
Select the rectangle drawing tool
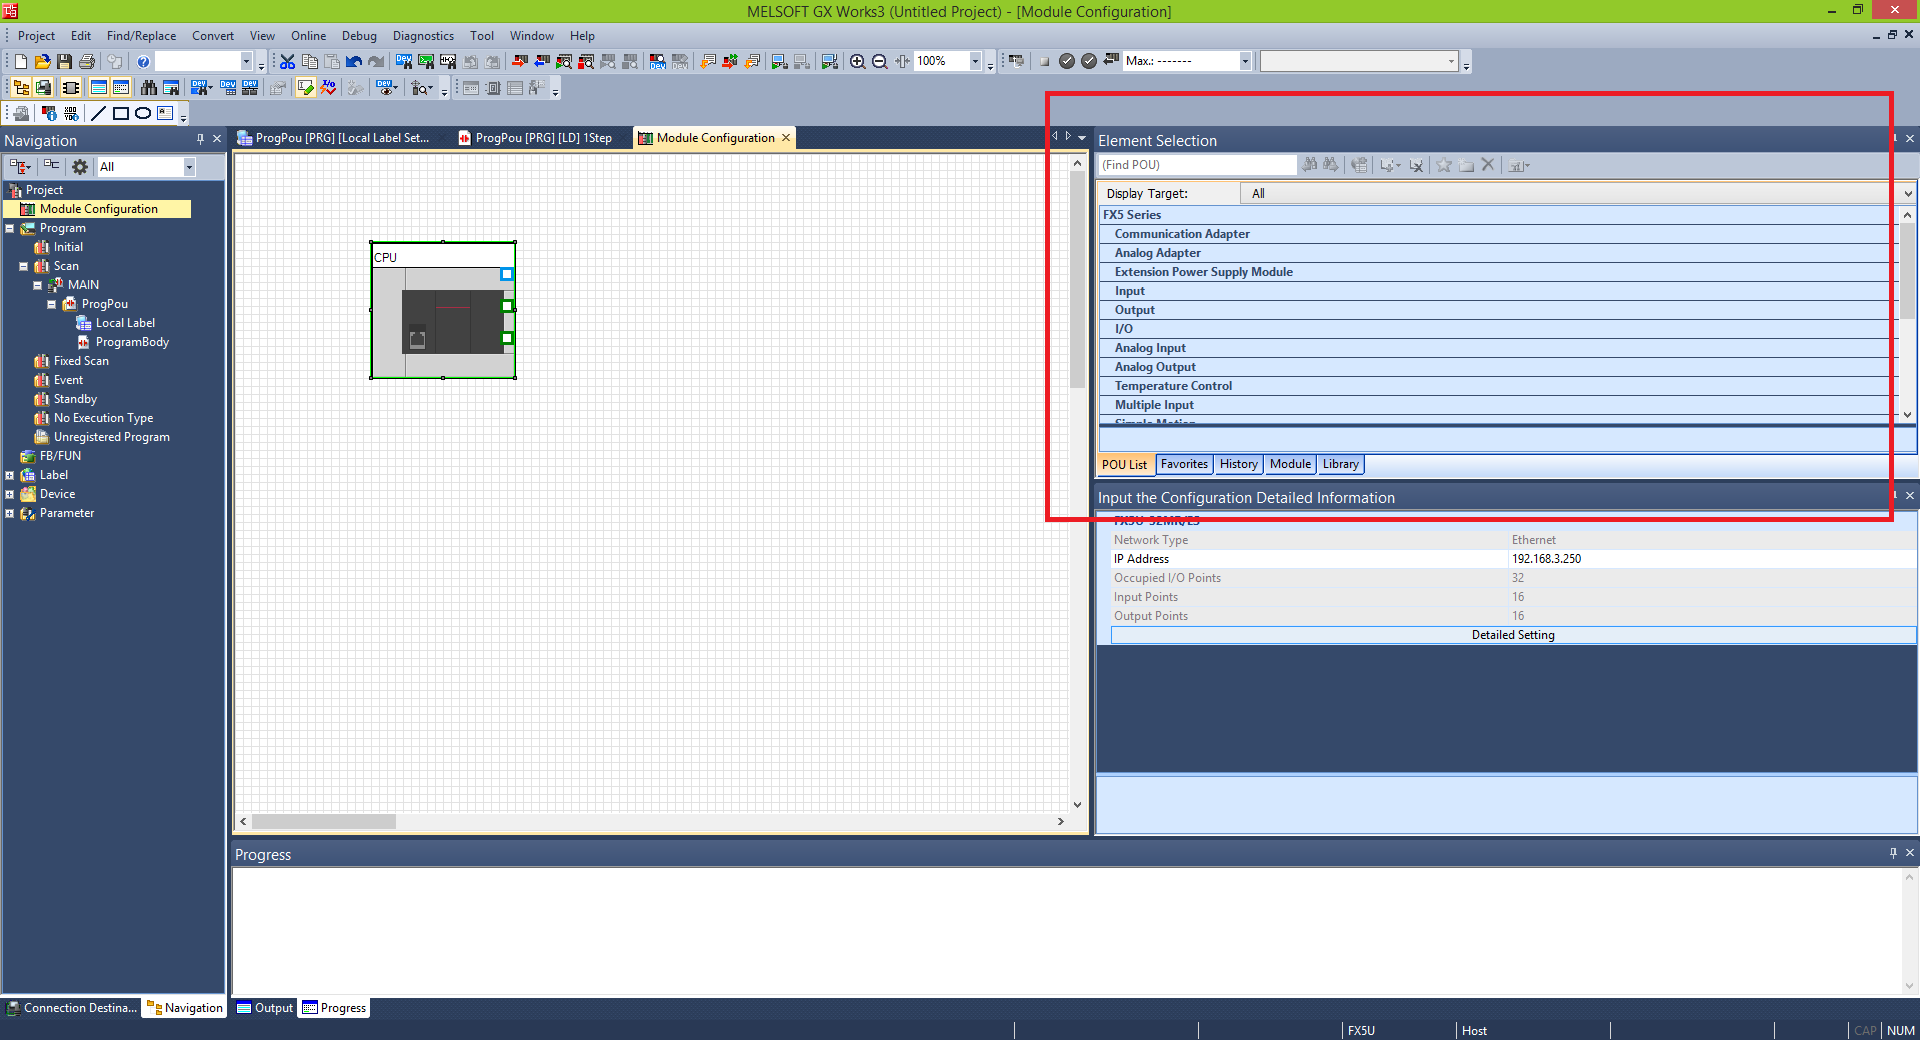(121, 113)
